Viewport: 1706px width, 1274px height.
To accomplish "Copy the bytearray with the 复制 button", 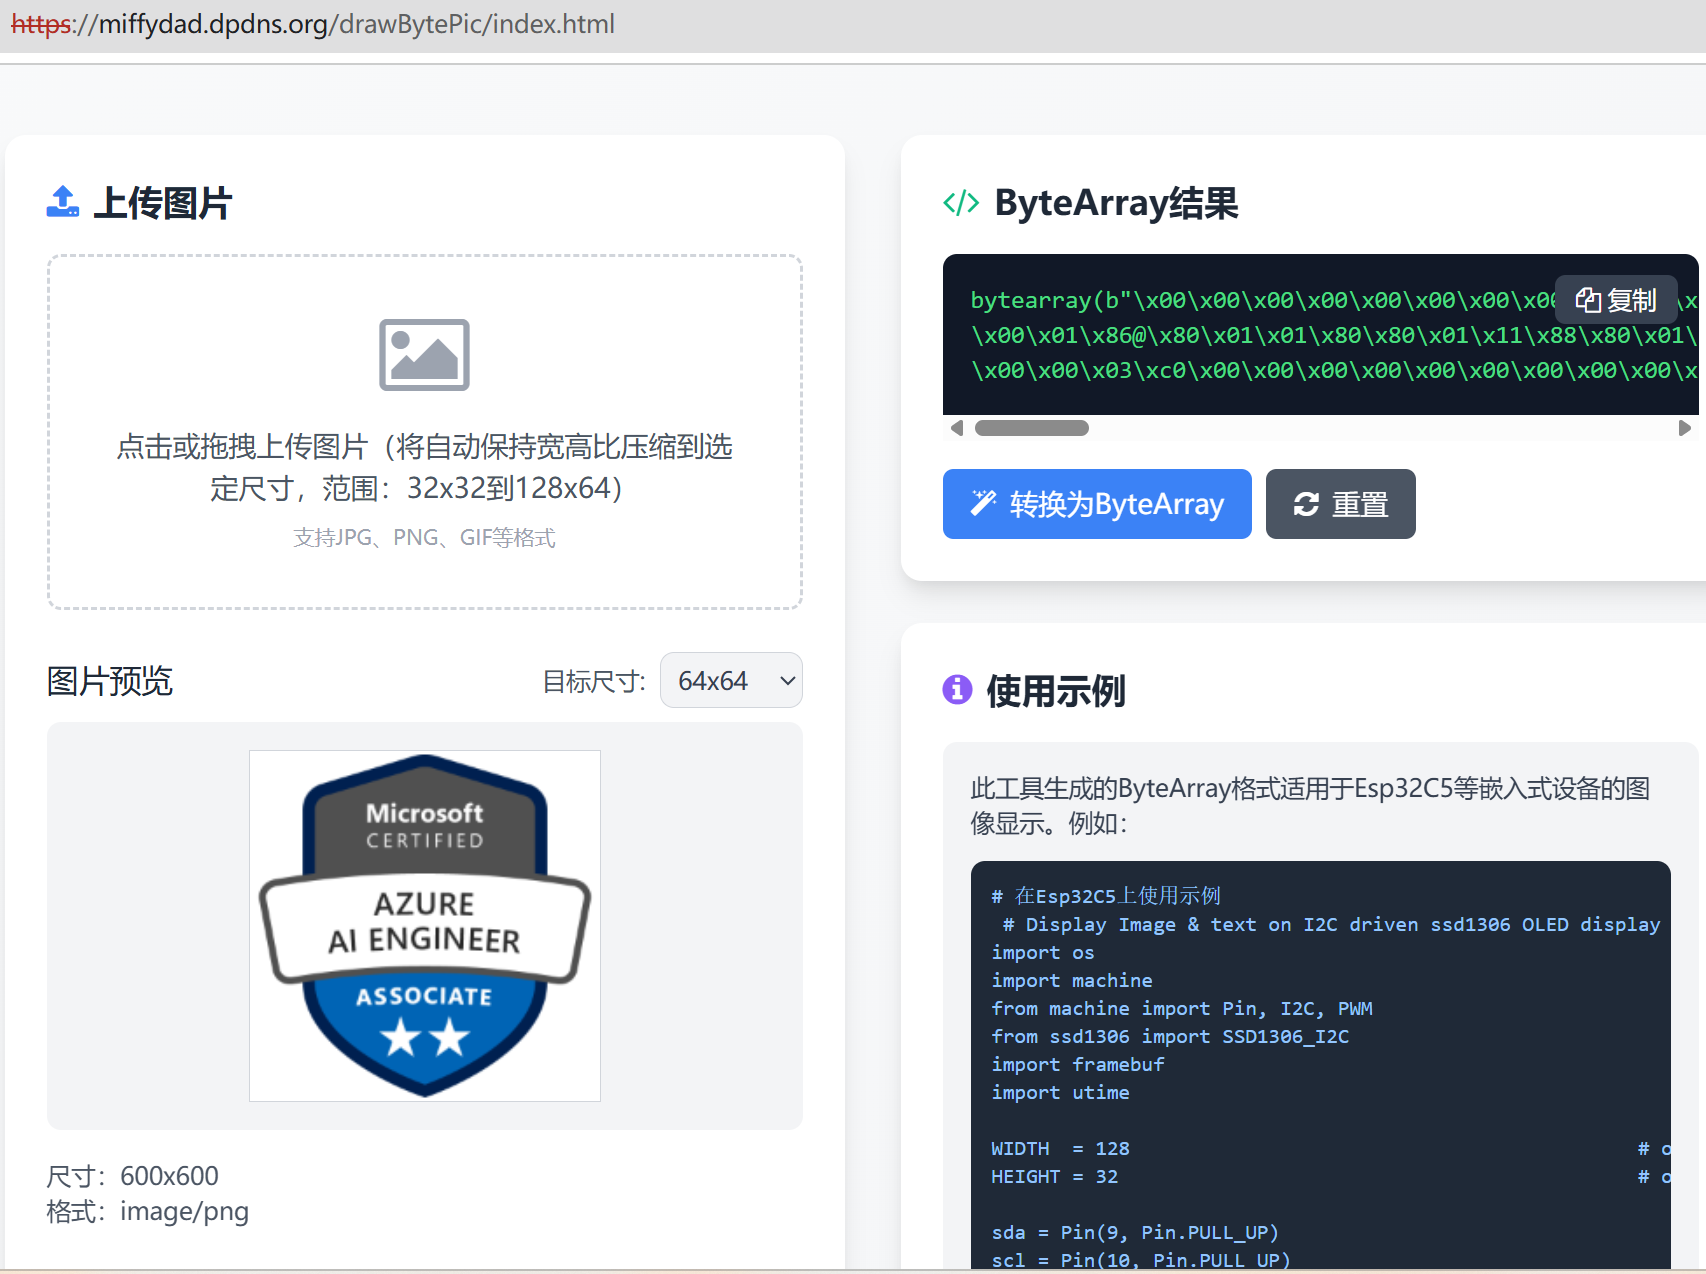I will 1615,300.
